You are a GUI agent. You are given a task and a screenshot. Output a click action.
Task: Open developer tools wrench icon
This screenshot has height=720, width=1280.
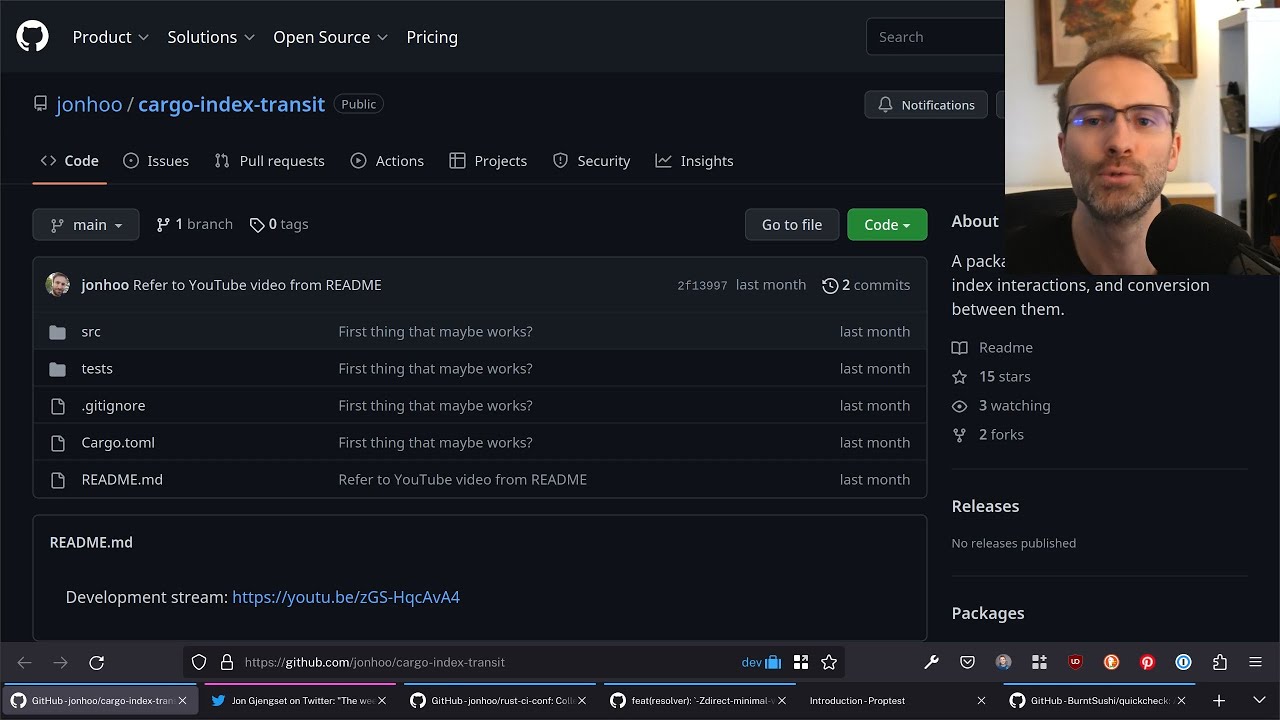931,662
